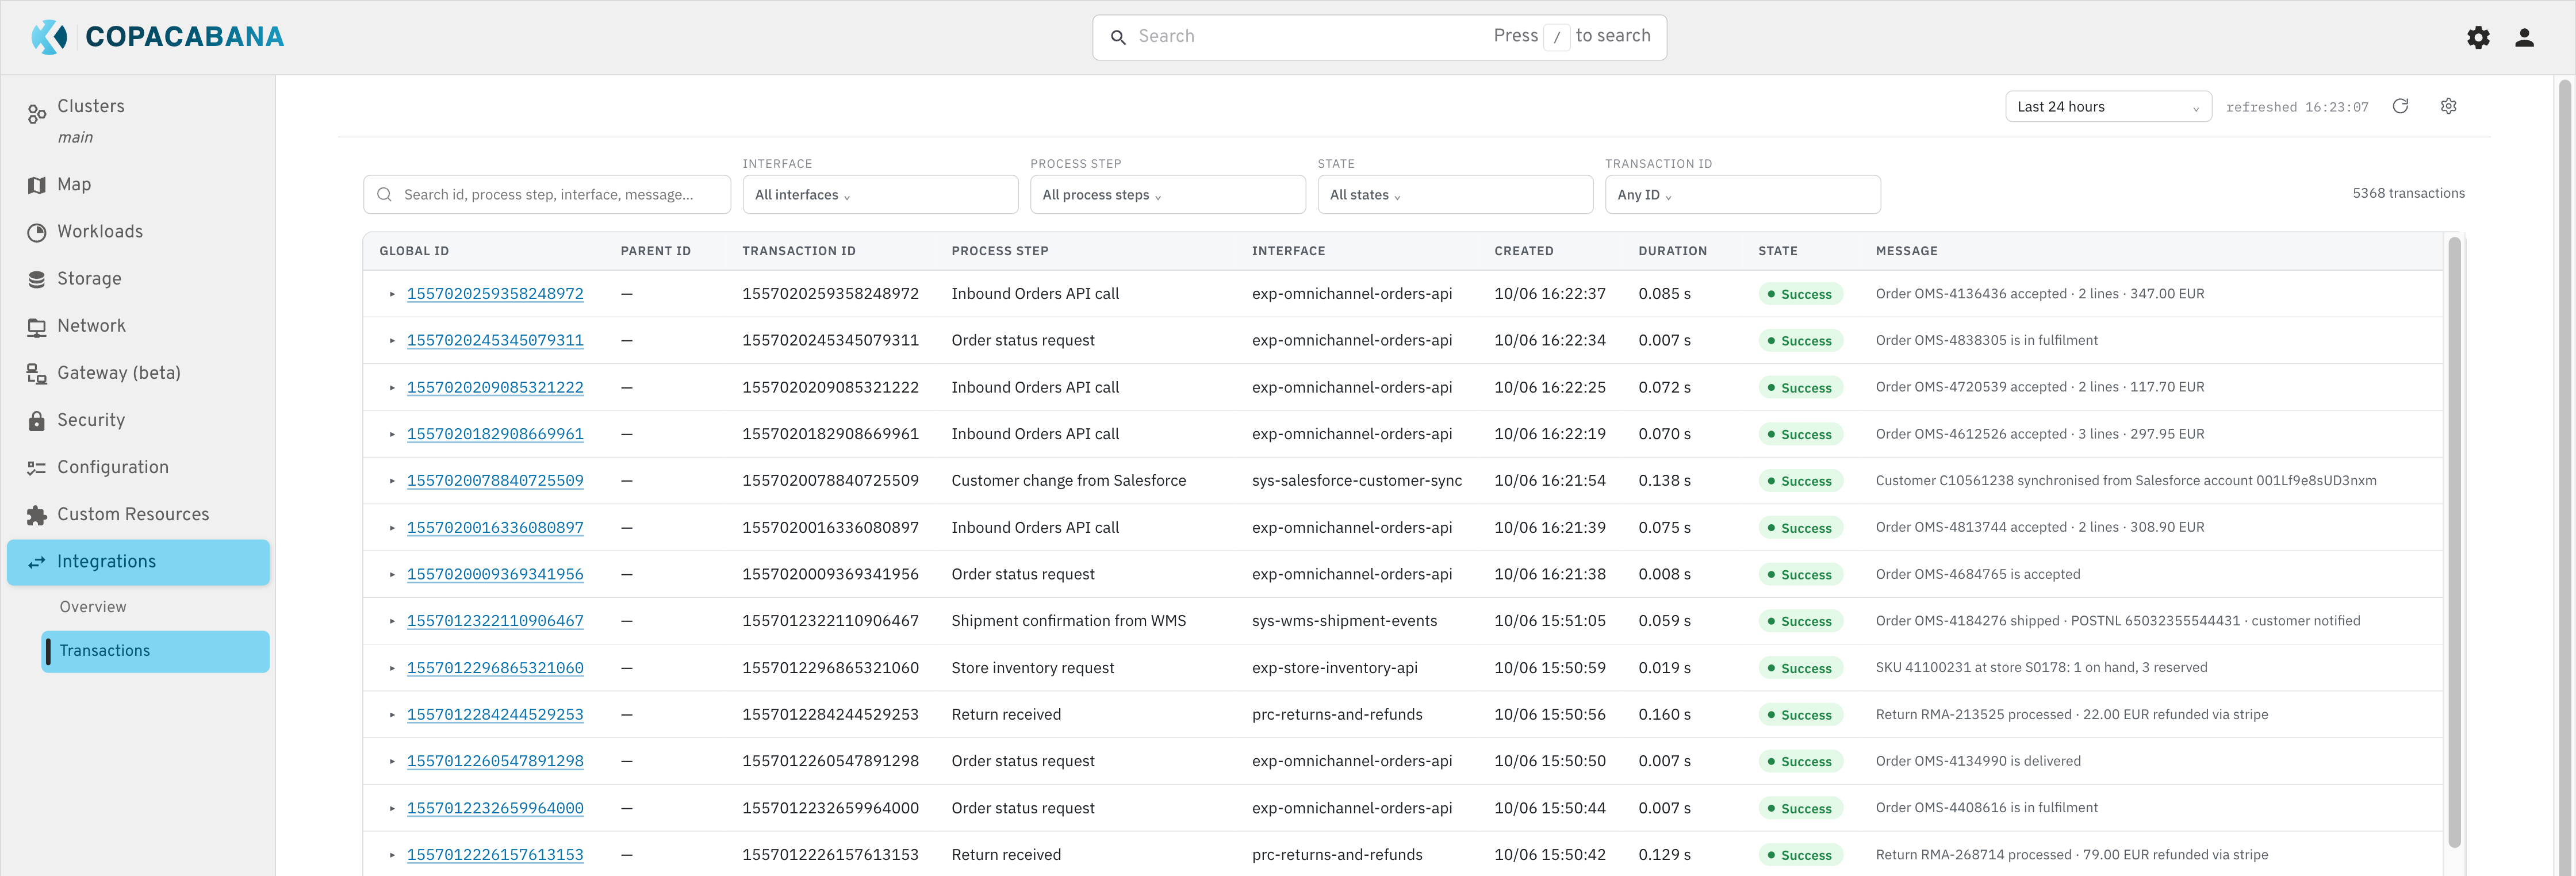
Task: Open the Any ID transaction dropdown
Action: tap(1743, 195)
